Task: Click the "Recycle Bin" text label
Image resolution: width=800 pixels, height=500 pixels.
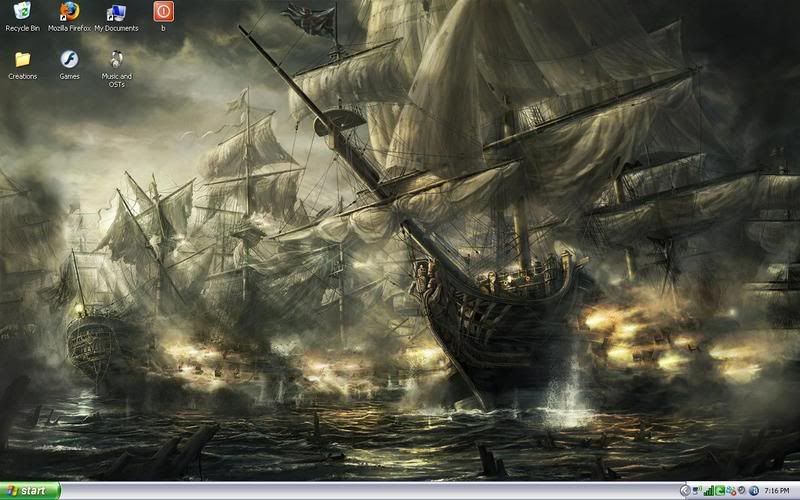Action: (x=22, y=29)
